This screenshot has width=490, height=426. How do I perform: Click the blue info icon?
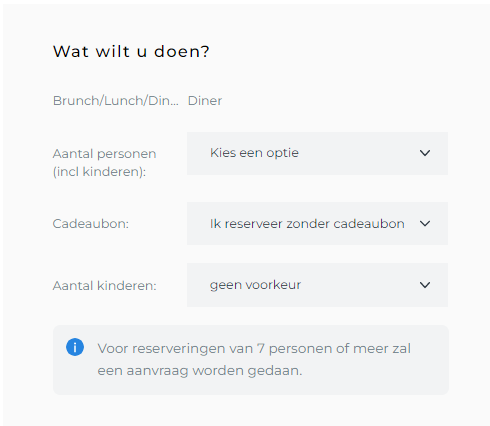tap(75, 347)
